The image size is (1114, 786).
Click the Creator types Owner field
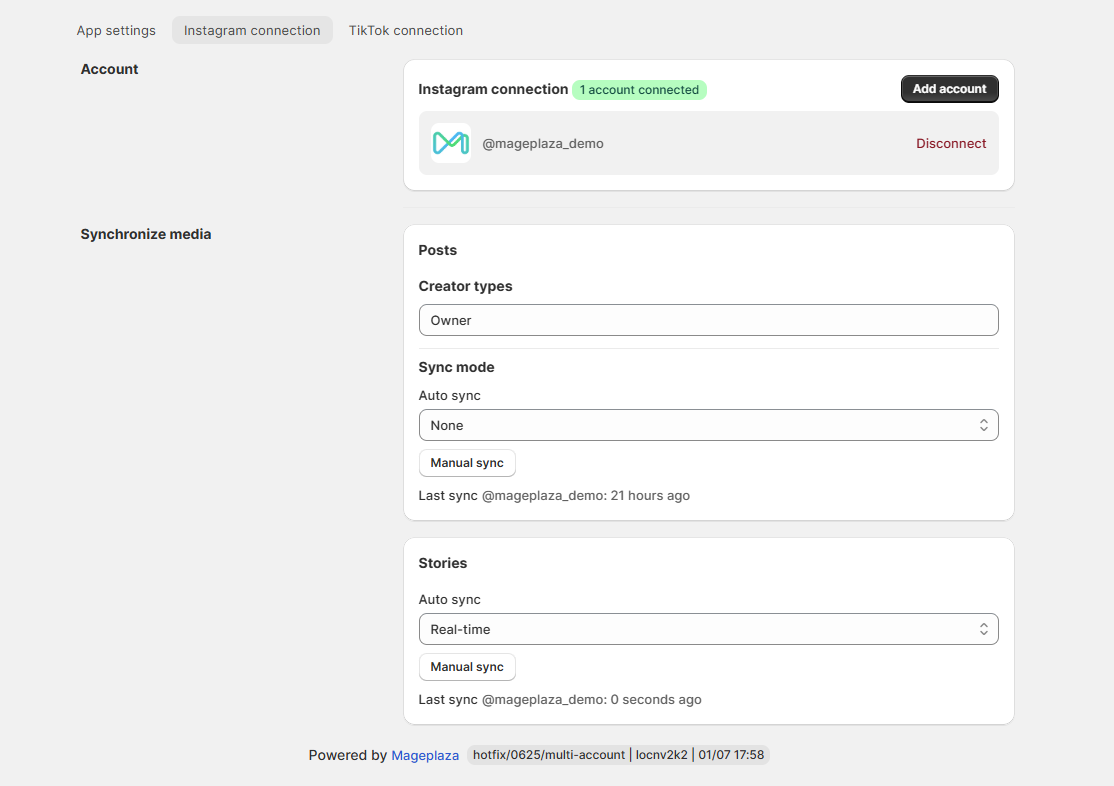point(708,321)
